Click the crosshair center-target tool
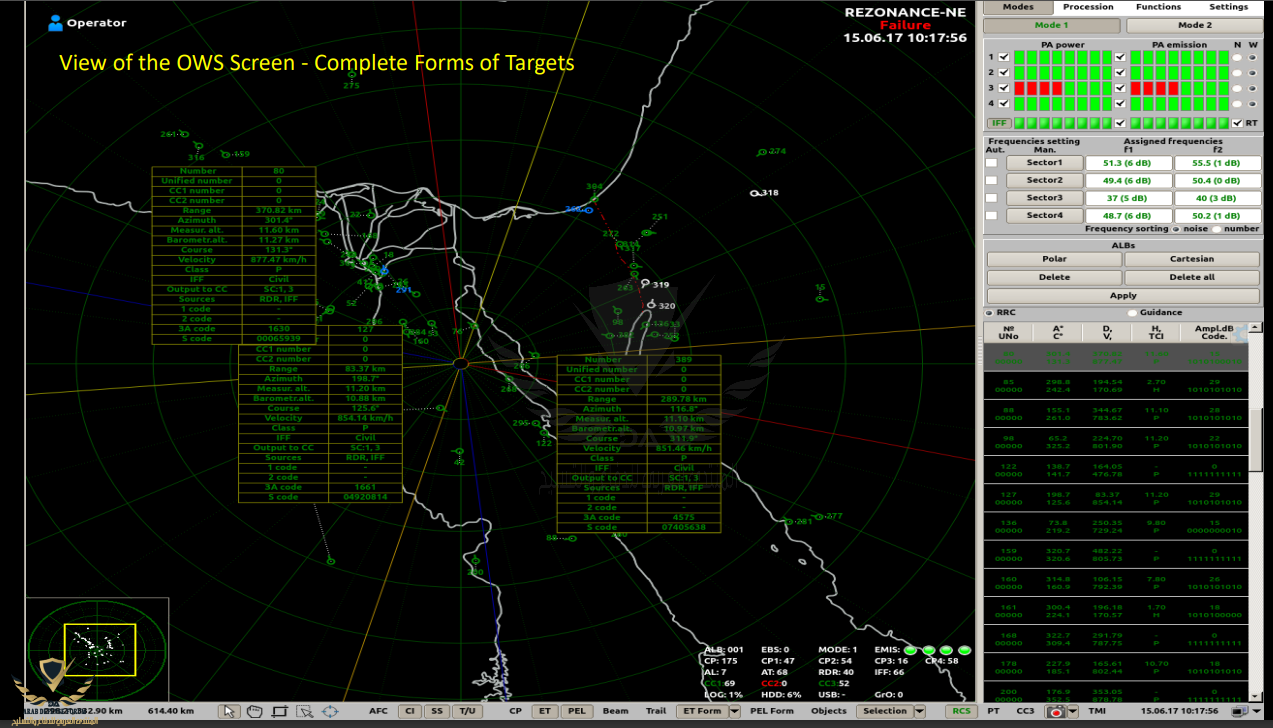The height and width of the screenshot is (728, 1273). tap(331, 712)
